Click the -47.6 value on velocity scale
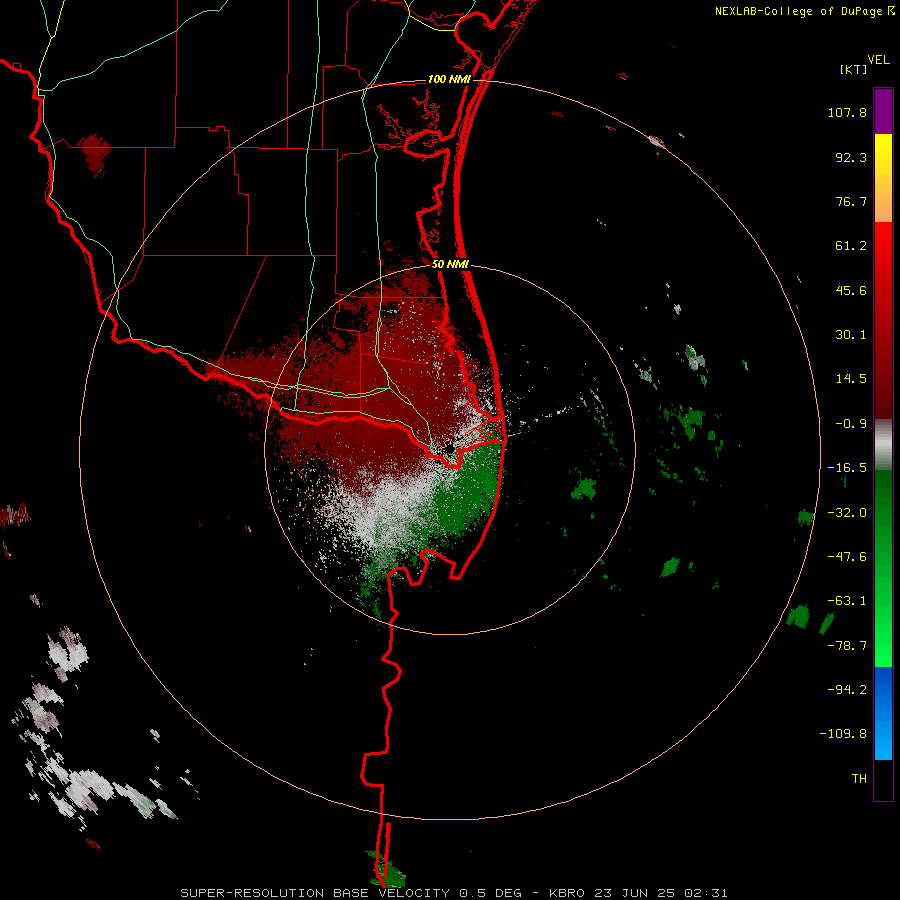 point(847,557)
